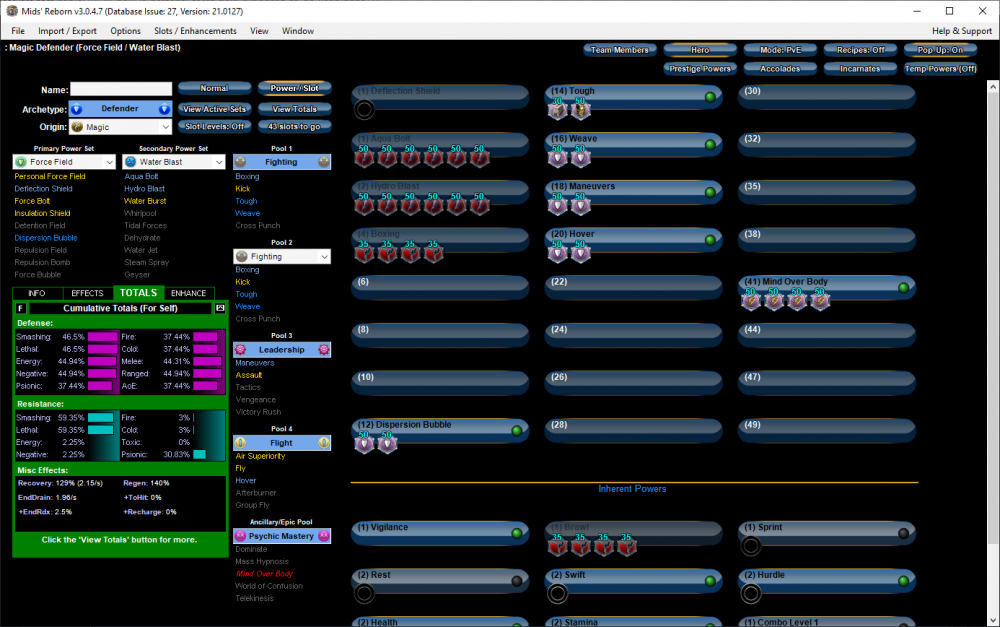
Task: Click the first enhancement icon under Aqua Bolt
Action: 365,156
